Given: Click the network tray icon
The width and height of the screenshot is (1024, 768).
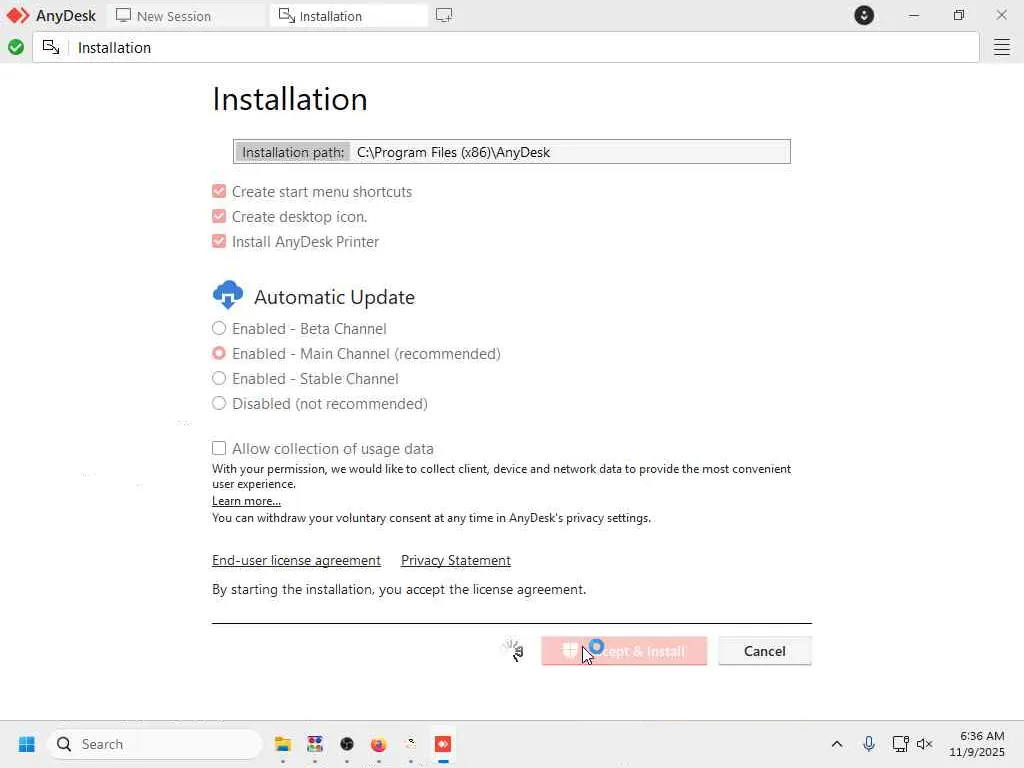Looking at the screenshot, I should coord(900,744).
